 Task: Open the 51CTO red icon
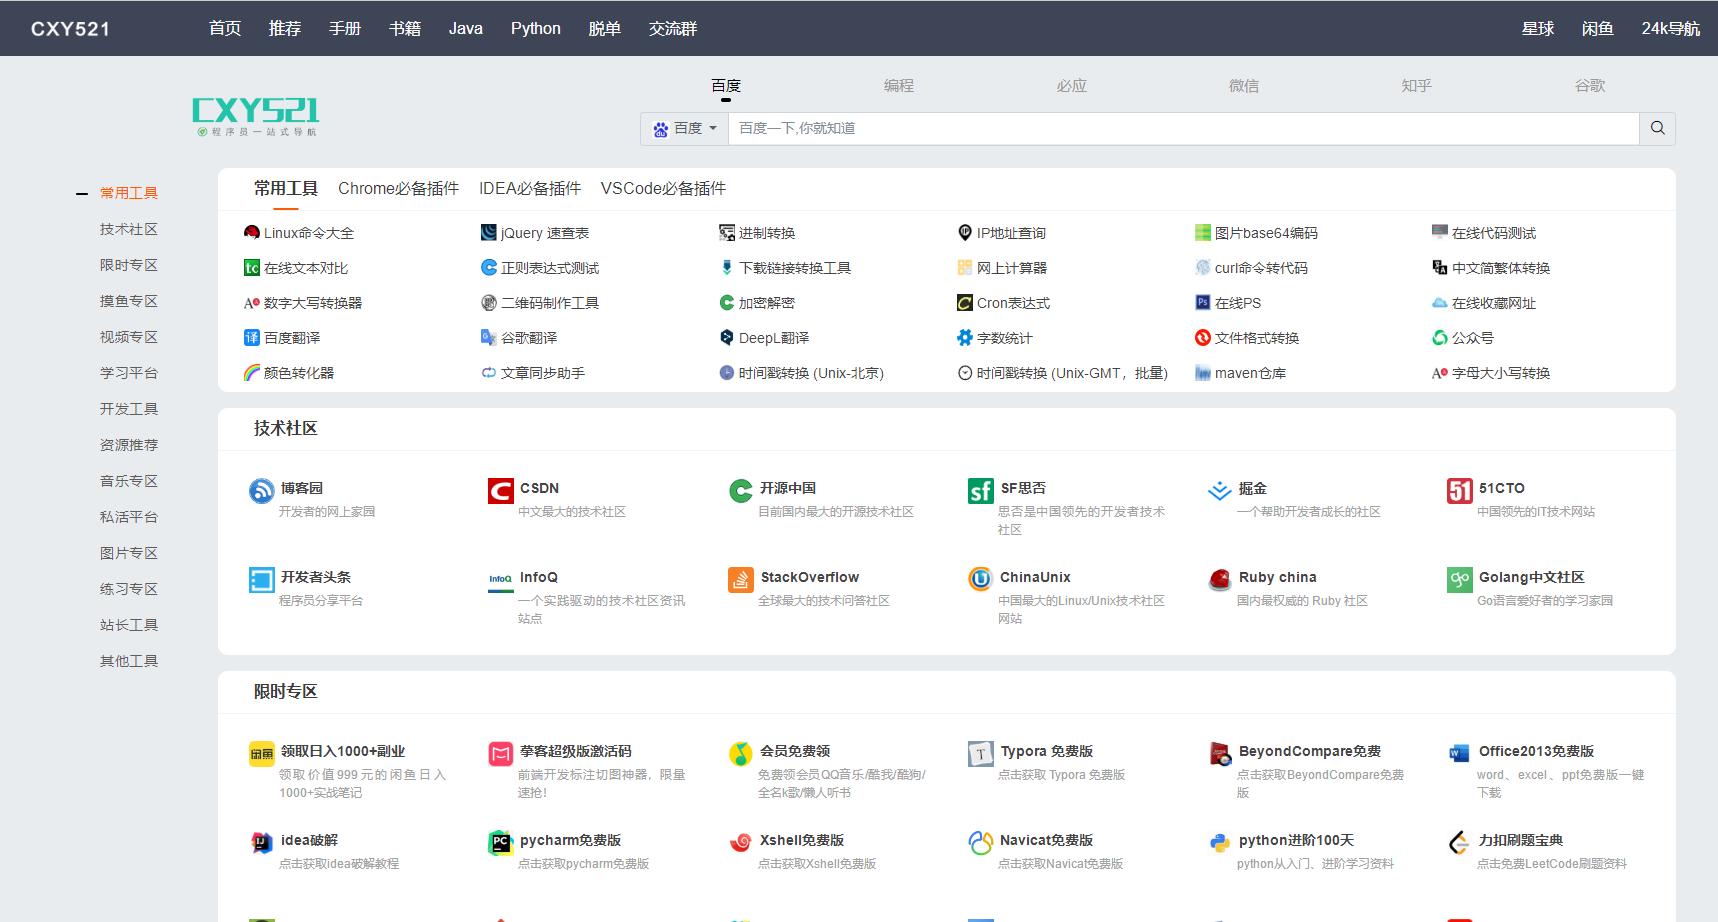coord(1459,491)
